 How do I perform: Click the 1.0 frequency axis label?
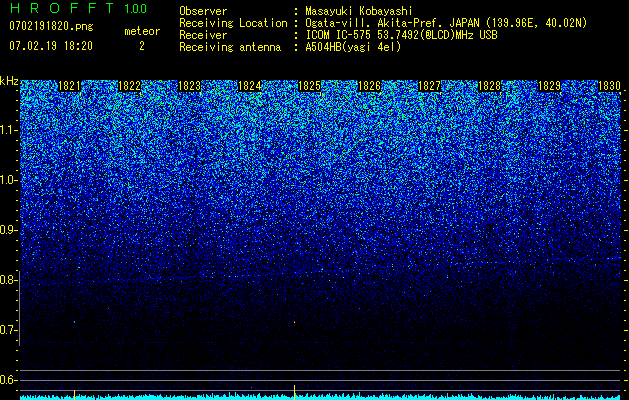(x=8, y=181)
